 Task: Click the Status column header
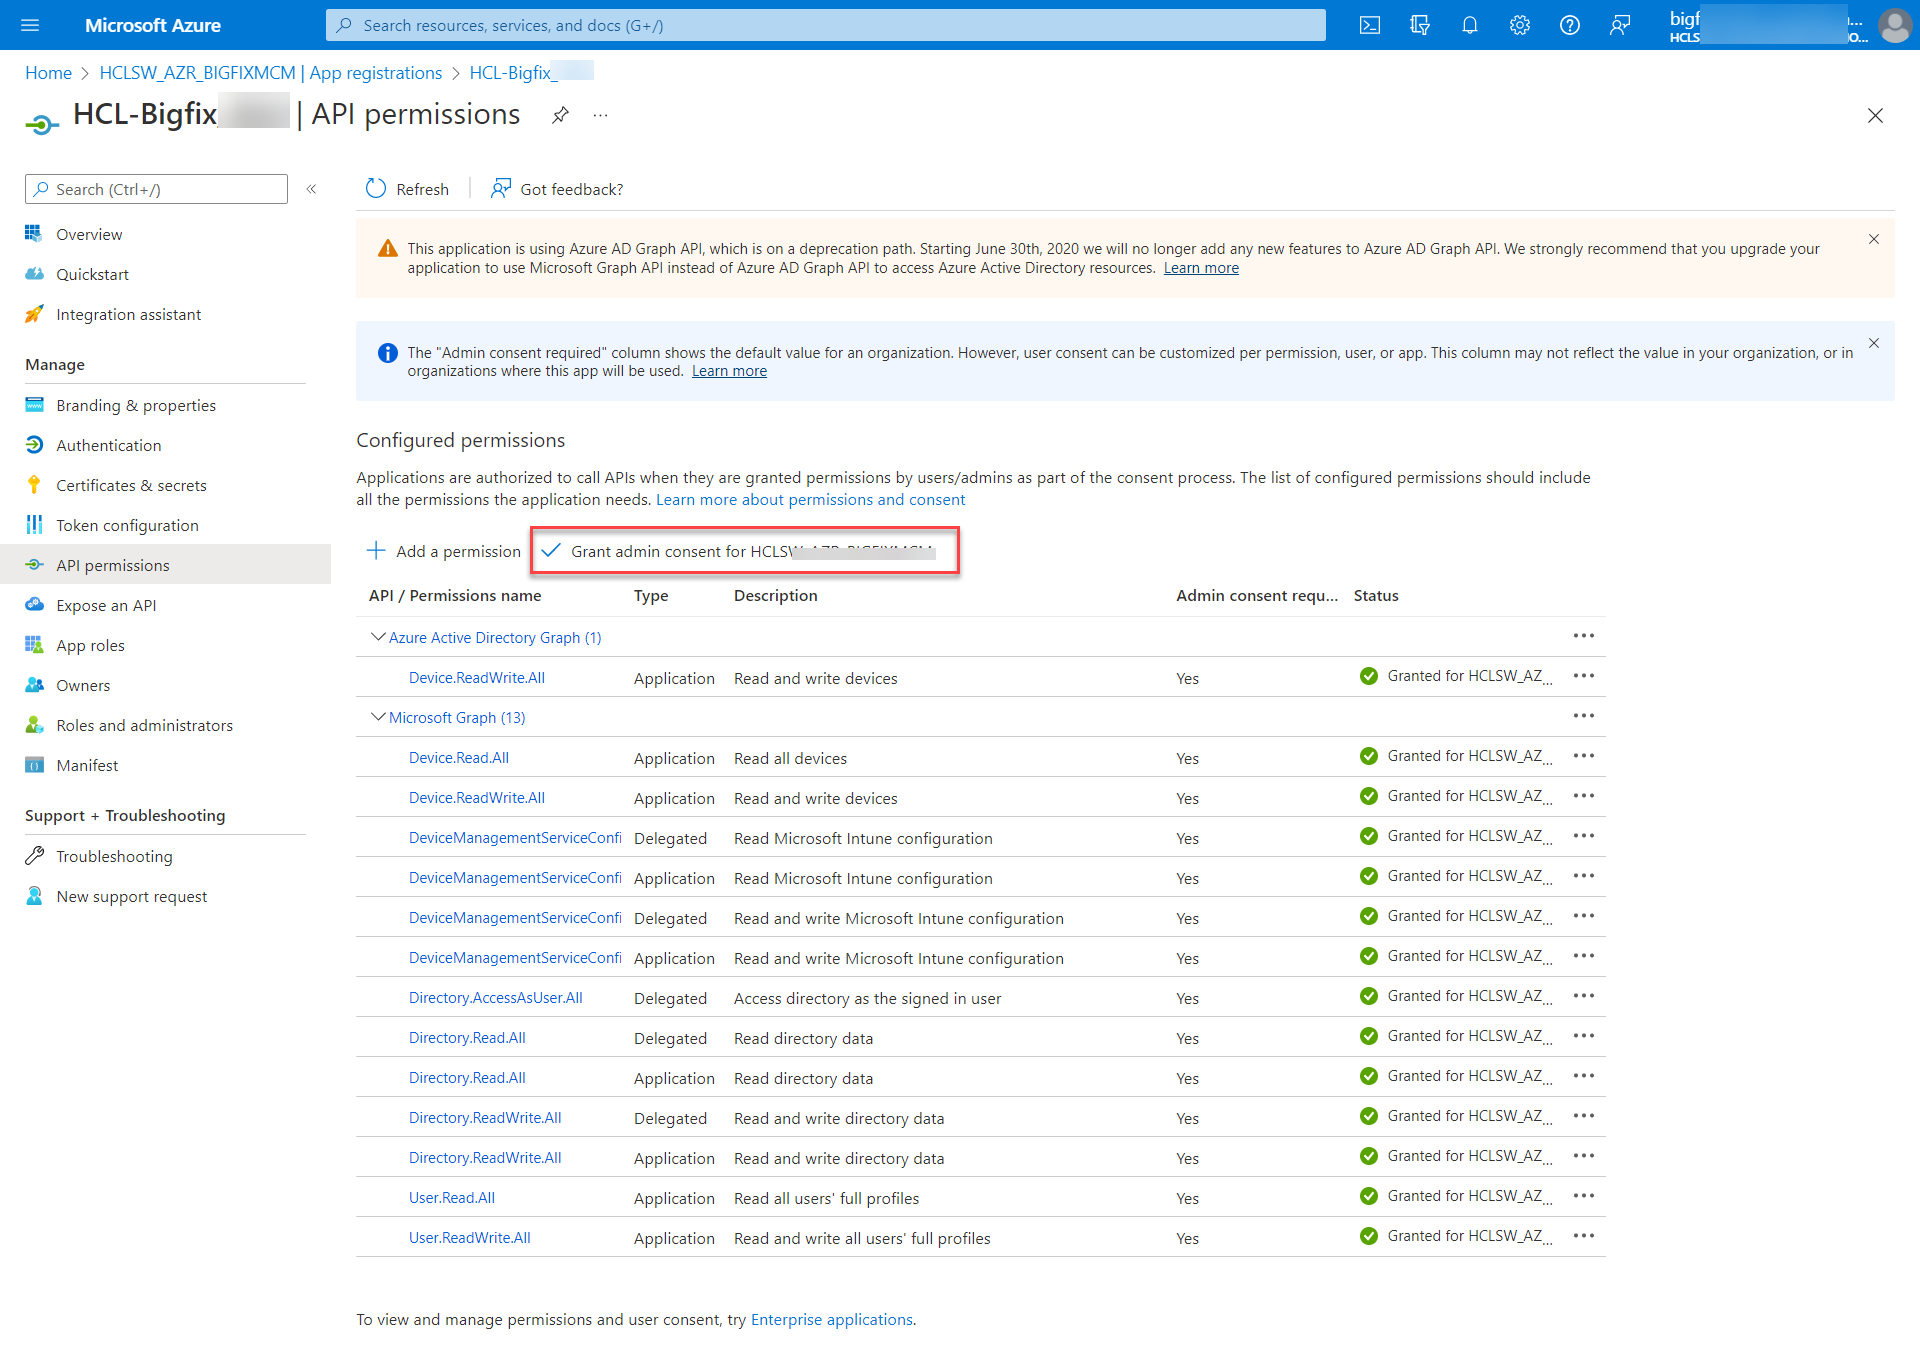(x=1376, y=595)
